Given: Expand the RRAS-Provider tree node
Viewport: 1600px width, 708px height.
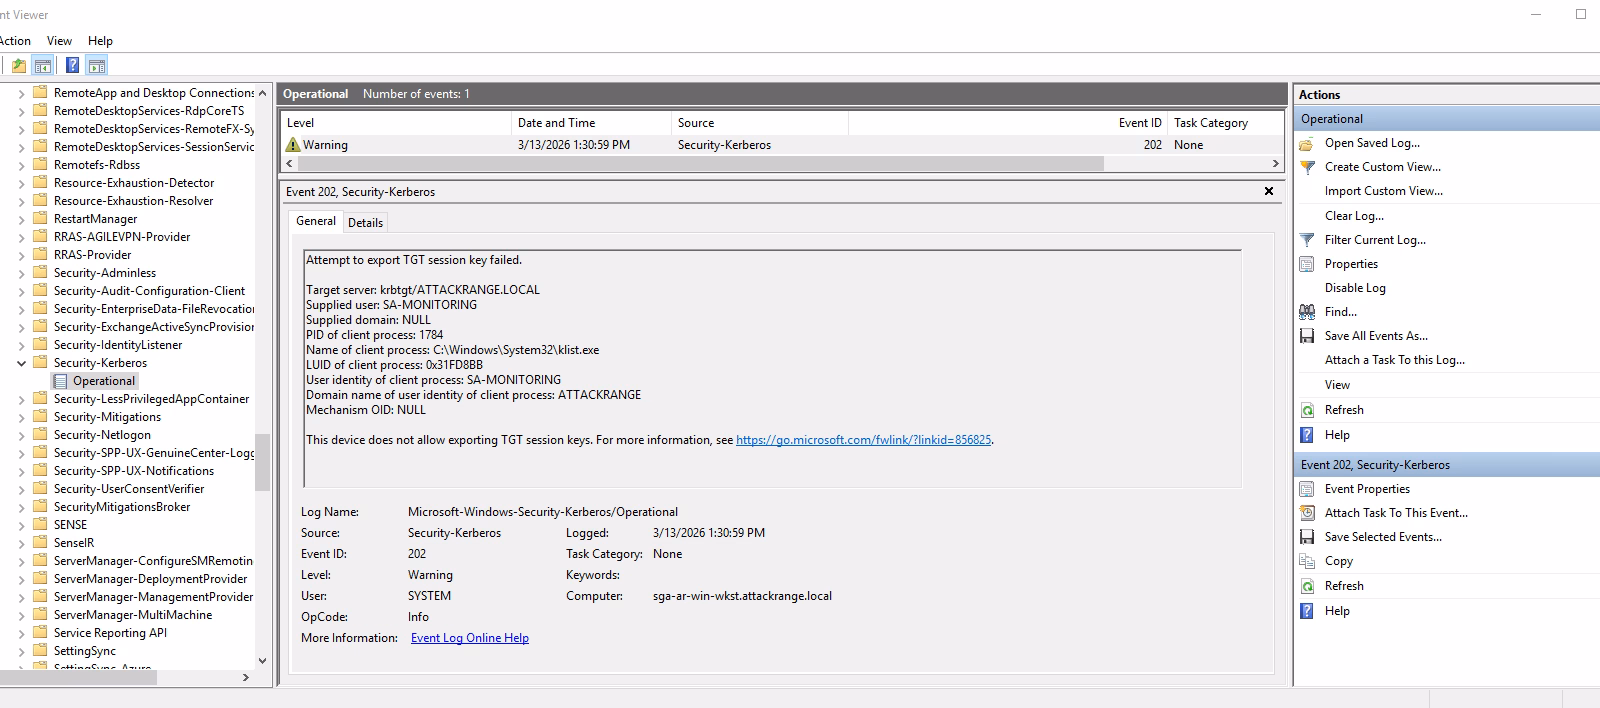Looking at the screenshot, I should (21, 255).
